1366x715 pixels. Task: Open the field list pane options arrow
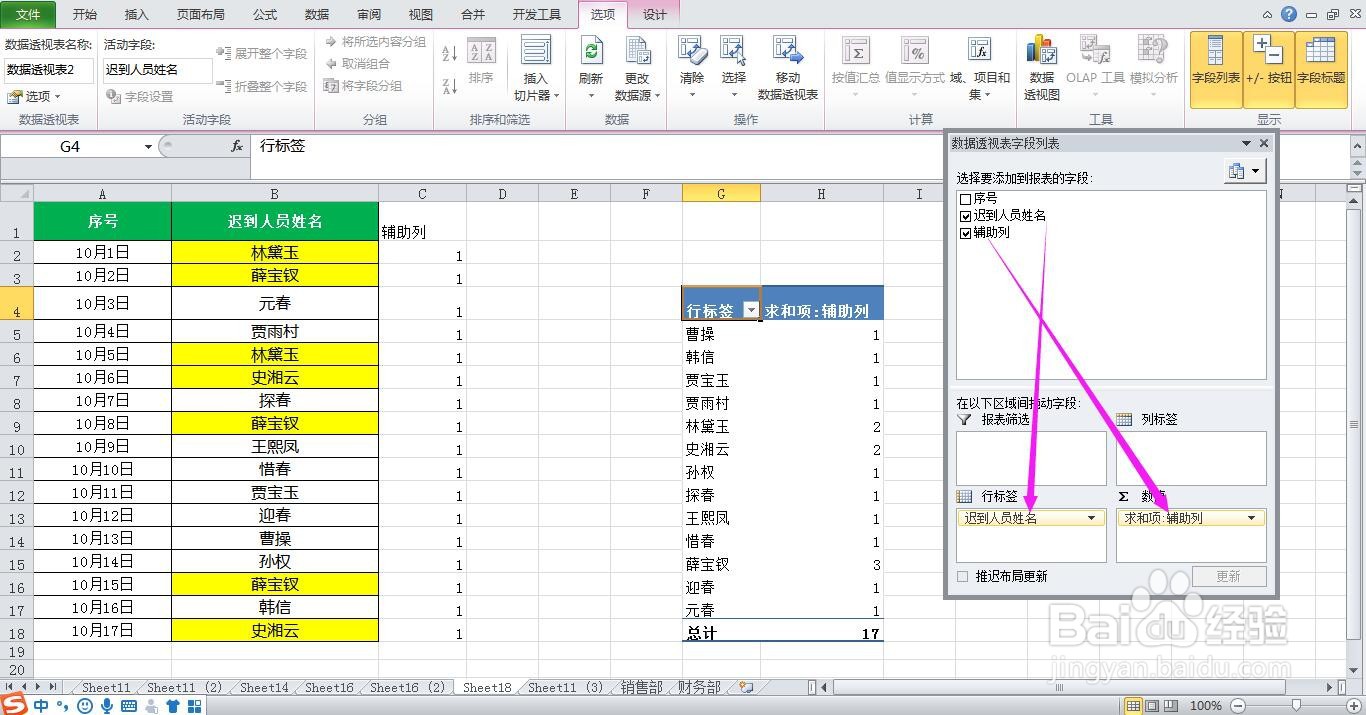click(x=1246, y=143)
